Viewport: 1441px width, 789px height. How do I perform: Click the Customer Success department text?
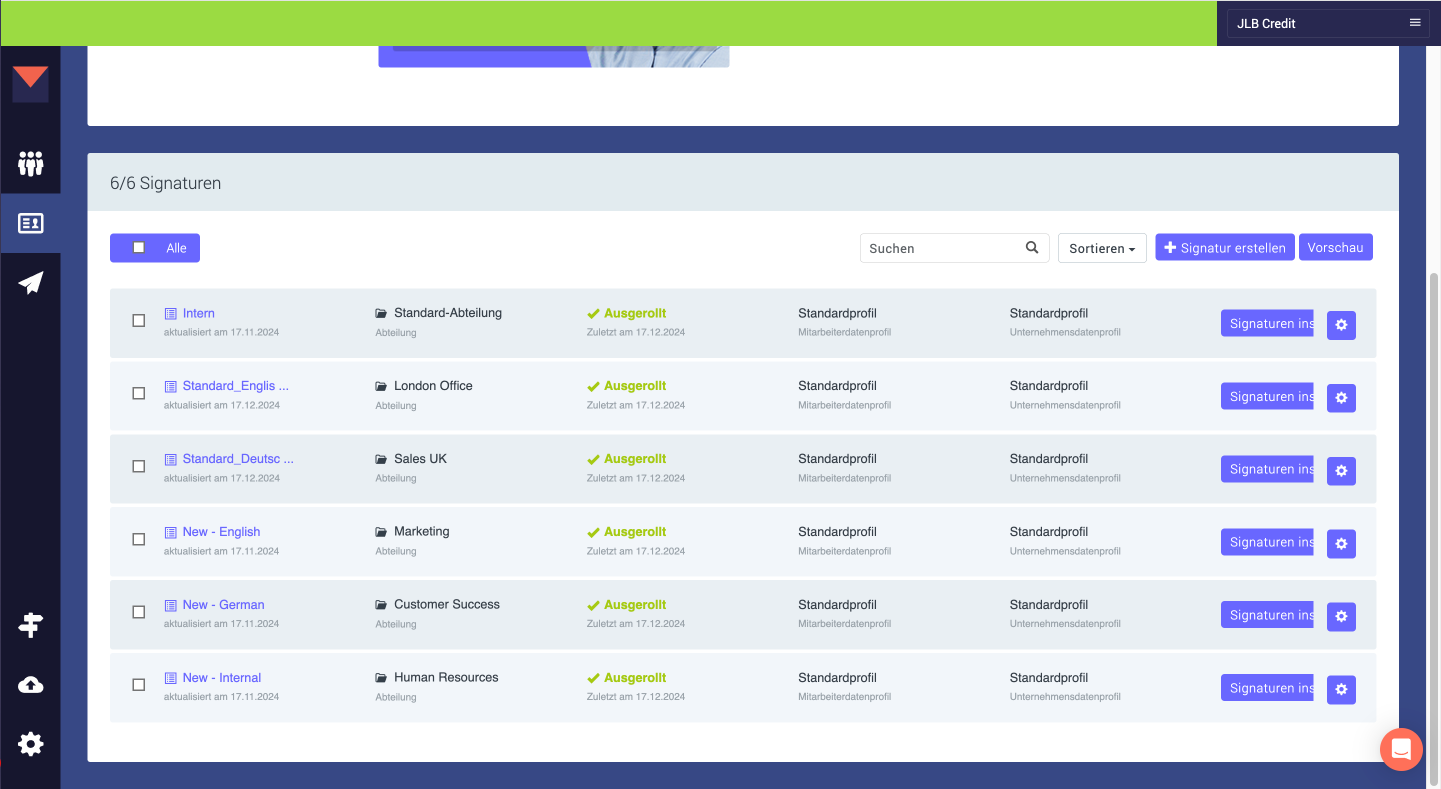point(447,605)
